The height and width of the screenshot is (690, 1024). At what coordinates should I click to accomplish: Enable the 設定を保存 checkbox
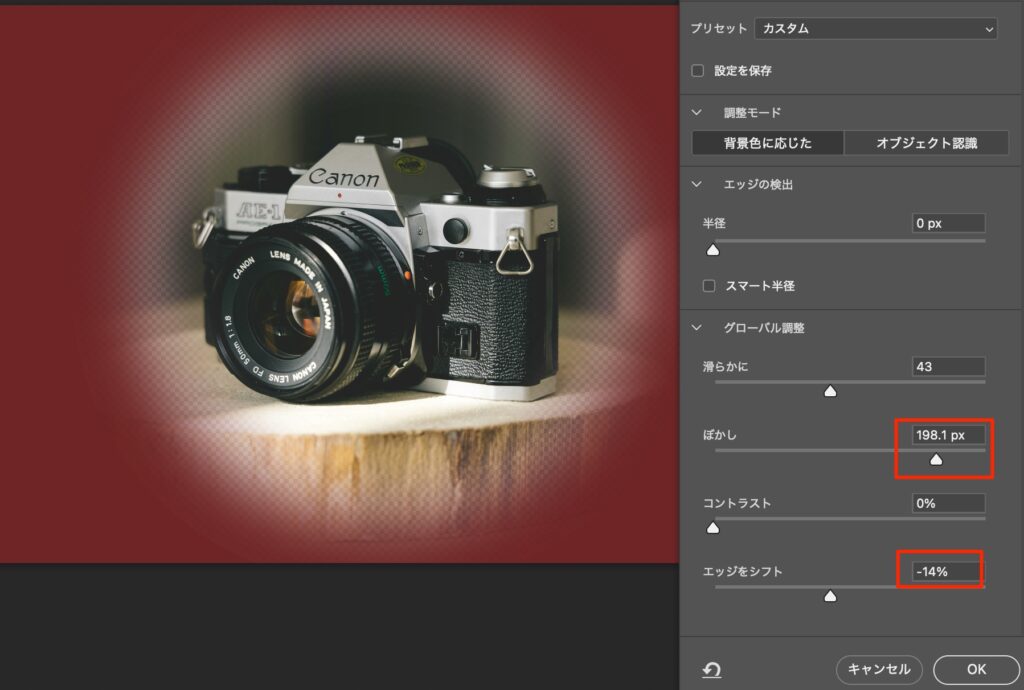click(698, 71)
